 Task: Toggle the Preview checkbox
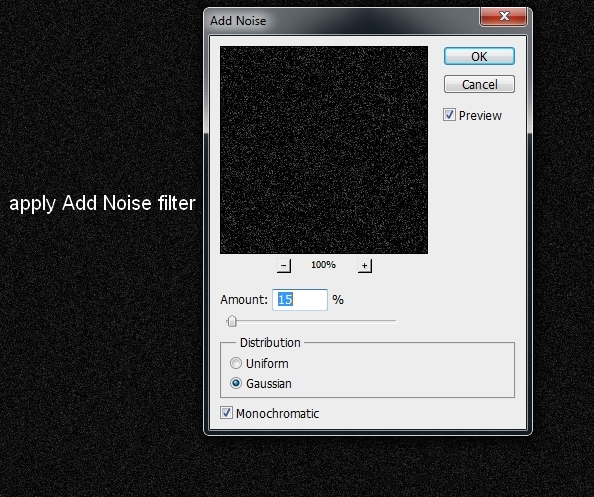[449, 115]
